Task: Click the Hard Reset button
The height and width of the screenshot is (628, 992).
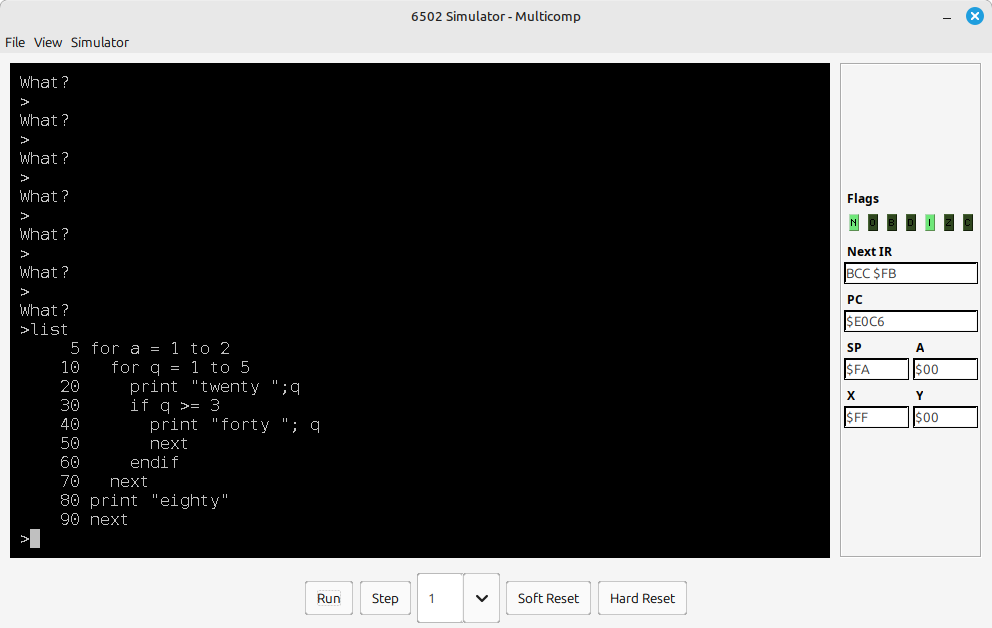Action: click(642, 598)
